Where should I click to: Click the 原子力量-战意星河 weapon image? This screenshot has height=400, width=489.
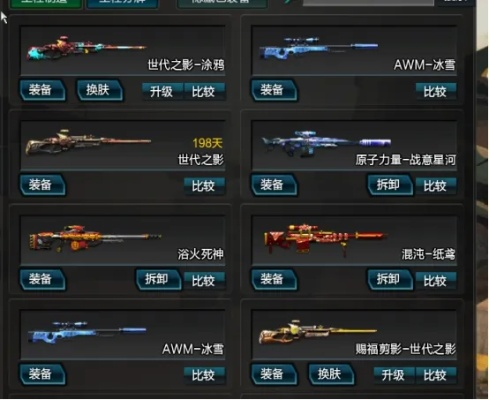(326, 143)
